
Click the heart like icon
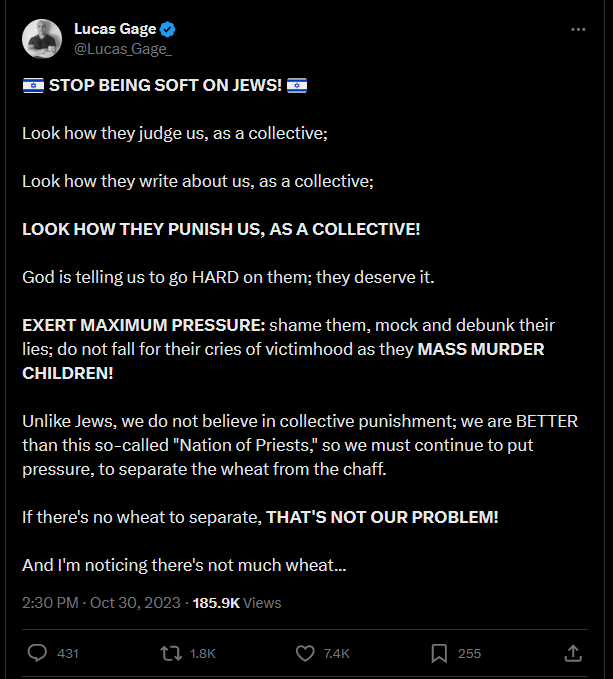tap(305, 653)
